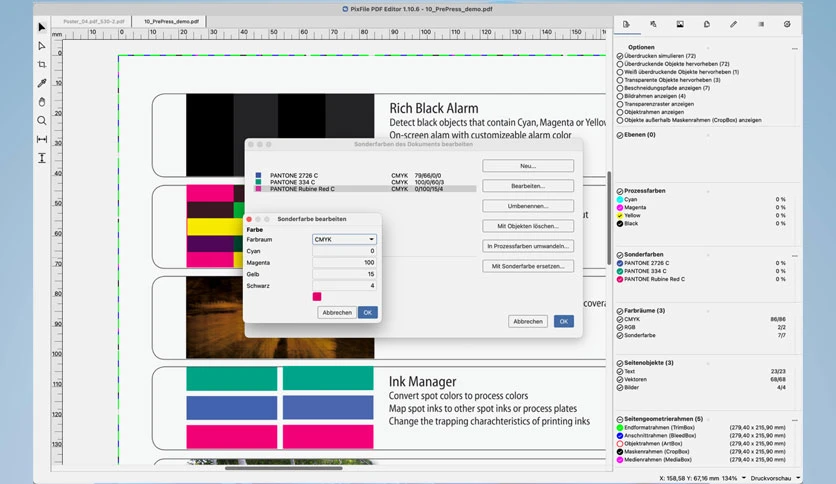836x484 pixels.
Task: Collapse the Sonderfarben section dash control
Action: coord(794,256)
